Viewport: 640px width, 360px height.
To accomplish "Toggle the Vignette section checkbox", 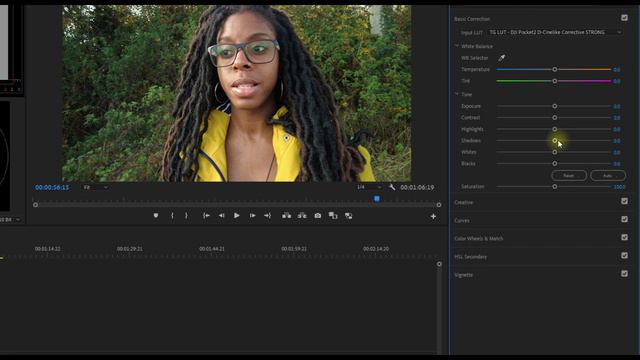I will (624, 273).
